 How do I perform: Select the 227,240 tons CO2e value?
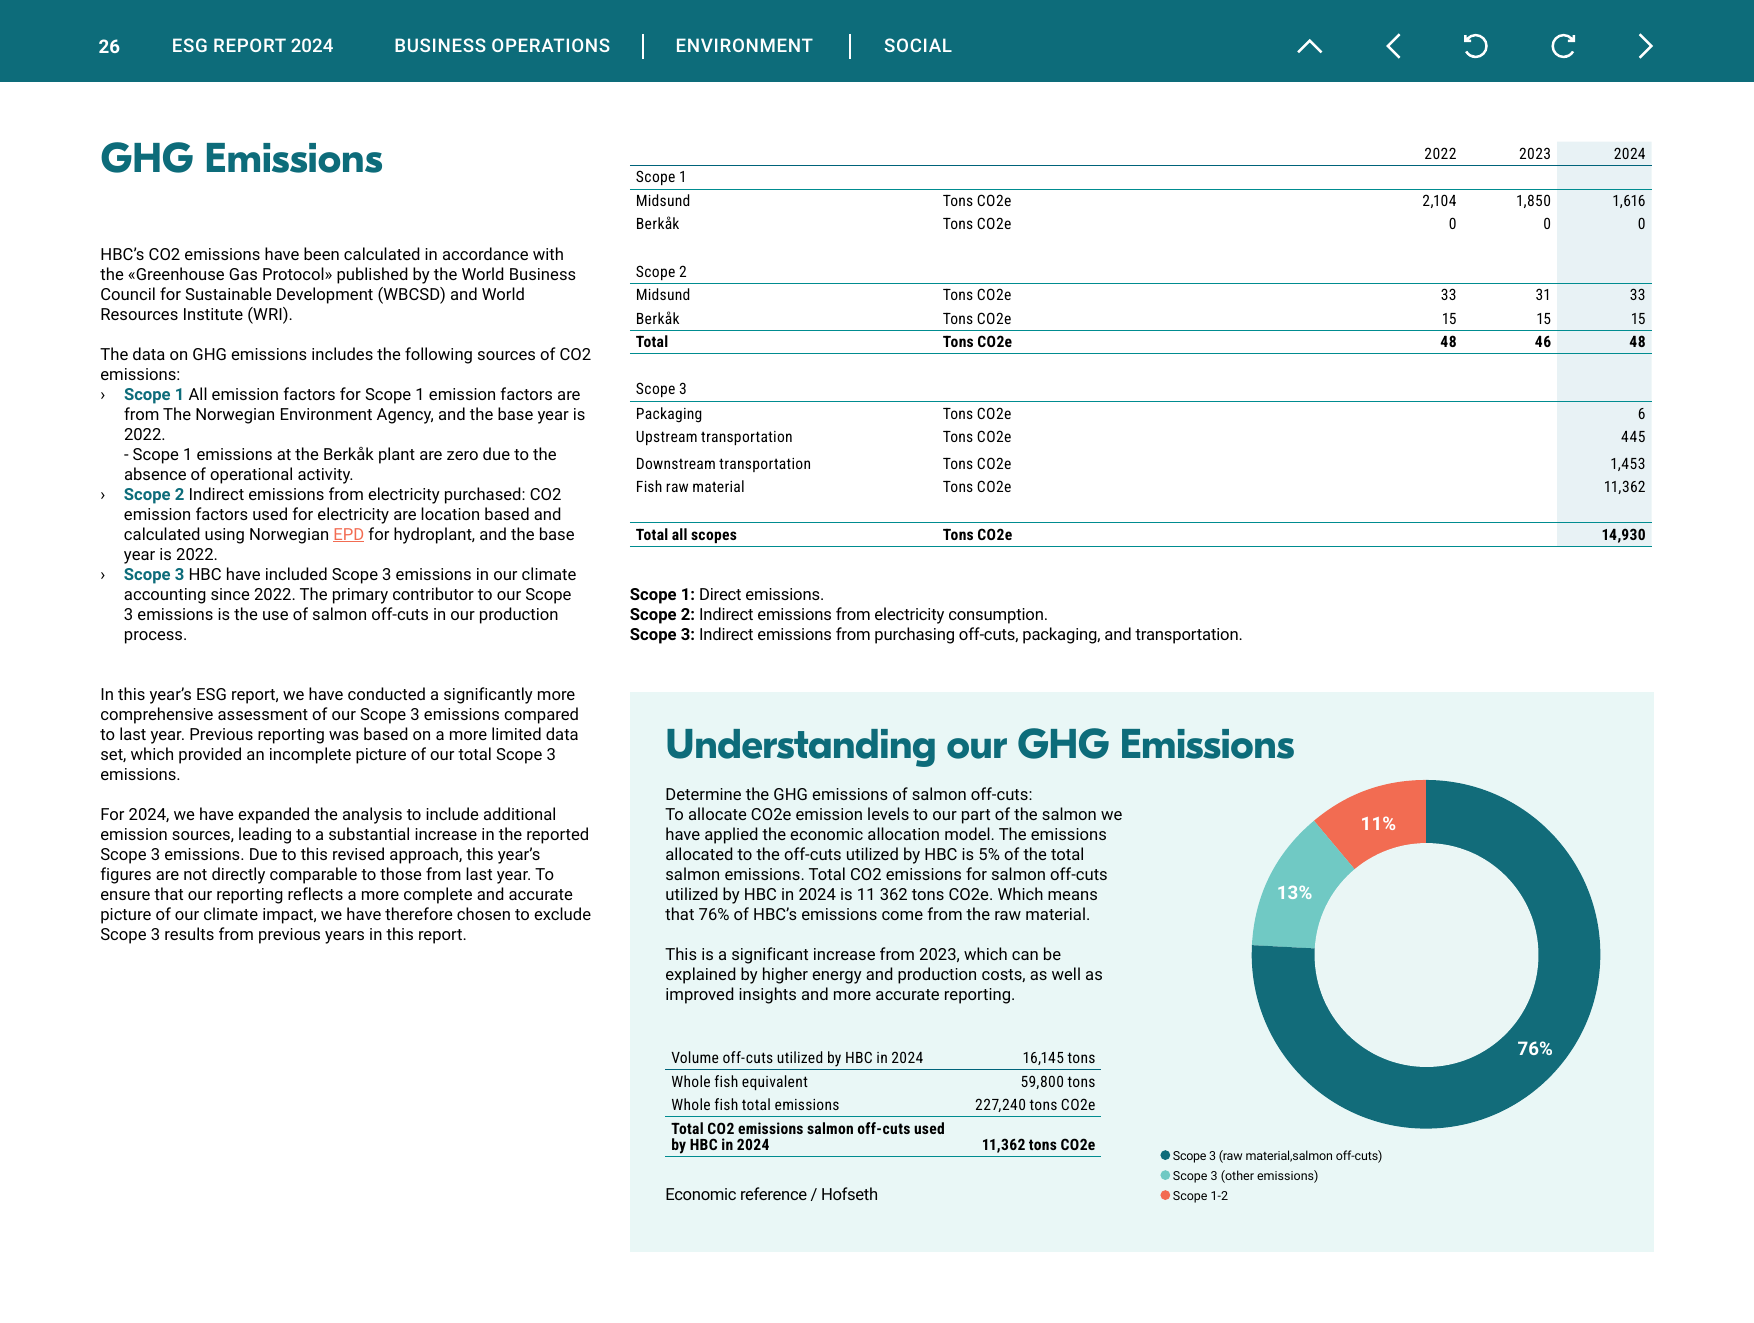pos(1035,1105)
